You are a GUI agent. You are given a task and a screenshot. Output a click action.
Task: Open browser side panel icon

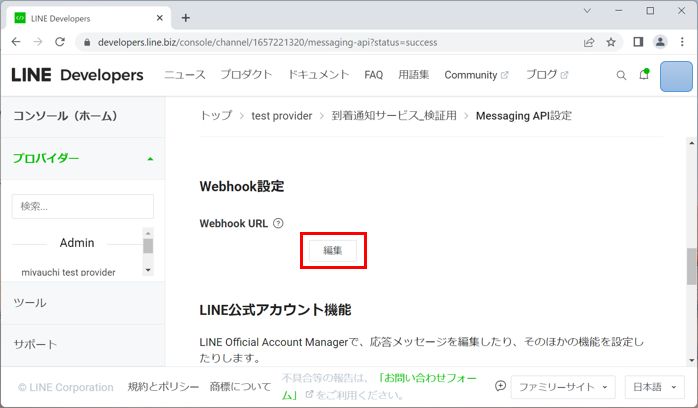[638, 42]
